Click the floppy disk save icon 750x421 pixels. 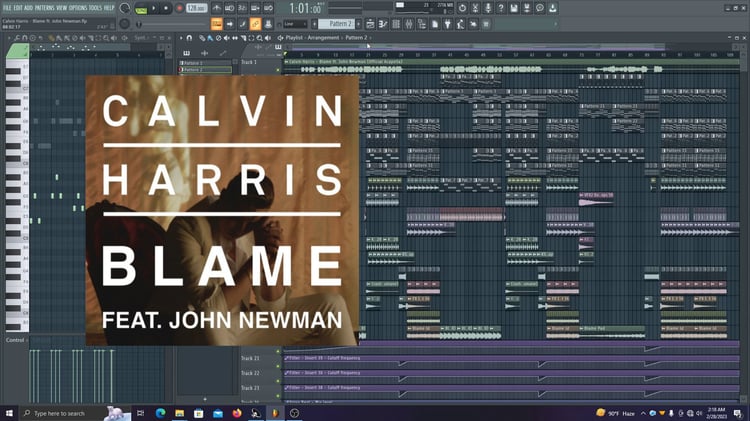514,8
